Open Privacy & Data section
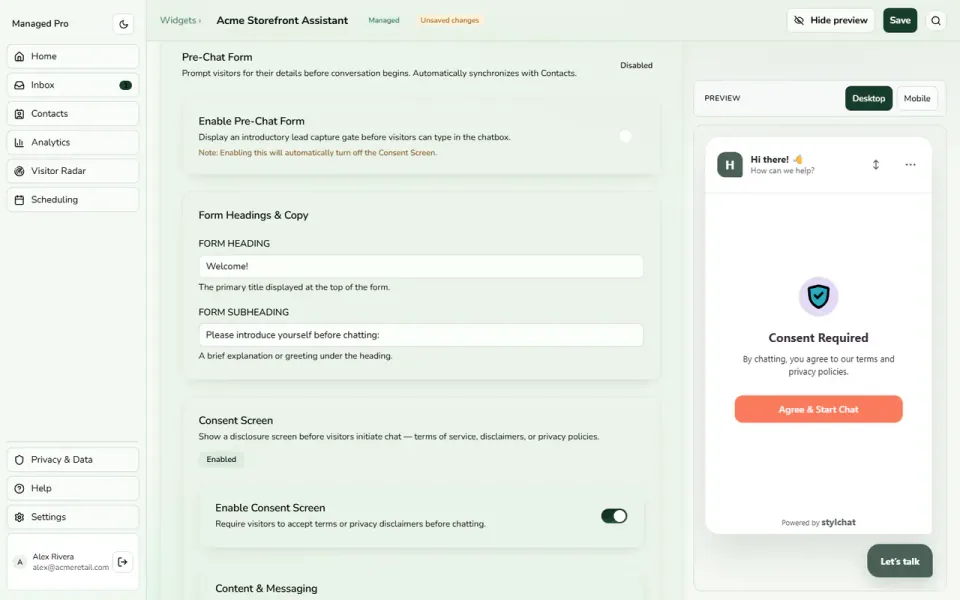 tap(73, 460)
